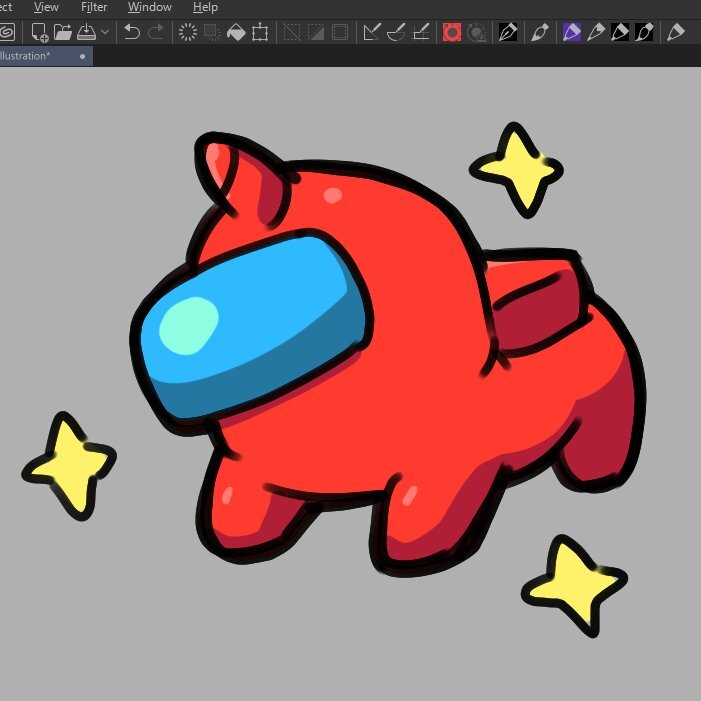Click the Clip Studio logo icon
The width and height of the screenshot is (701, 701).
coord(6,32)
